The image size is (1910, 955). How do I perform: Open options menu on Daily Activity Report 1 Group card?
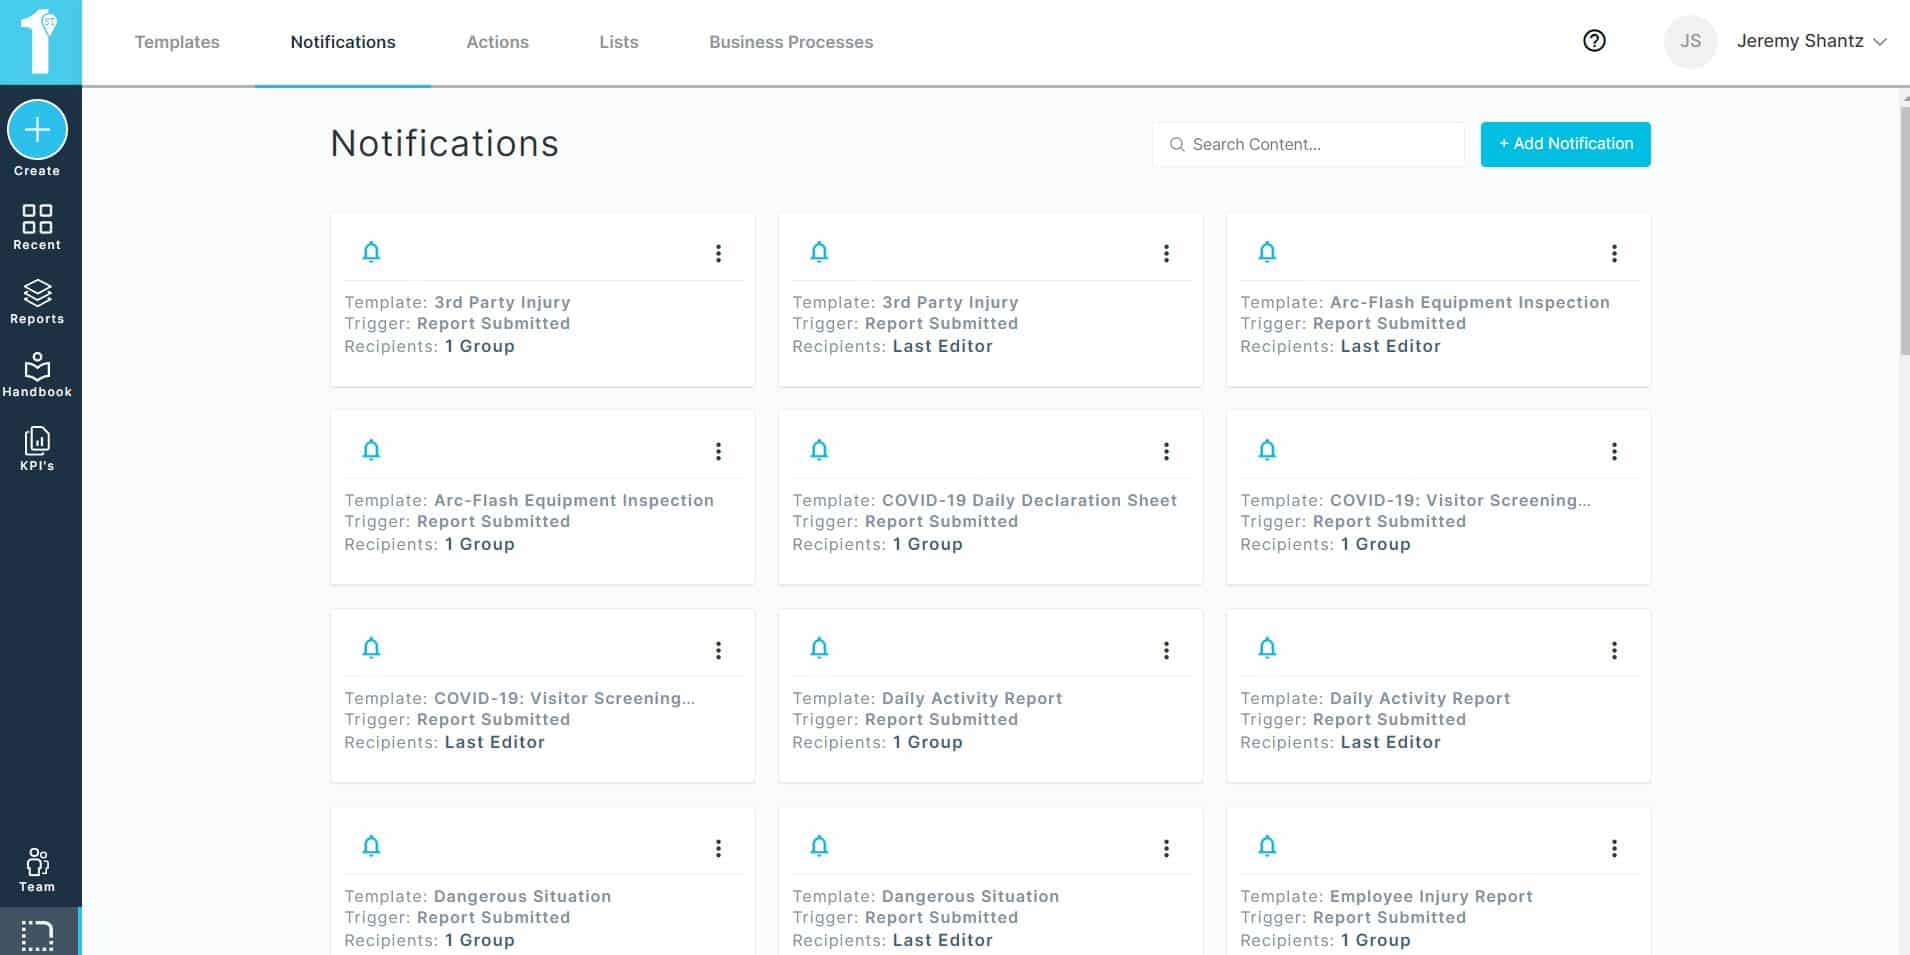(x=1166, y=651)
